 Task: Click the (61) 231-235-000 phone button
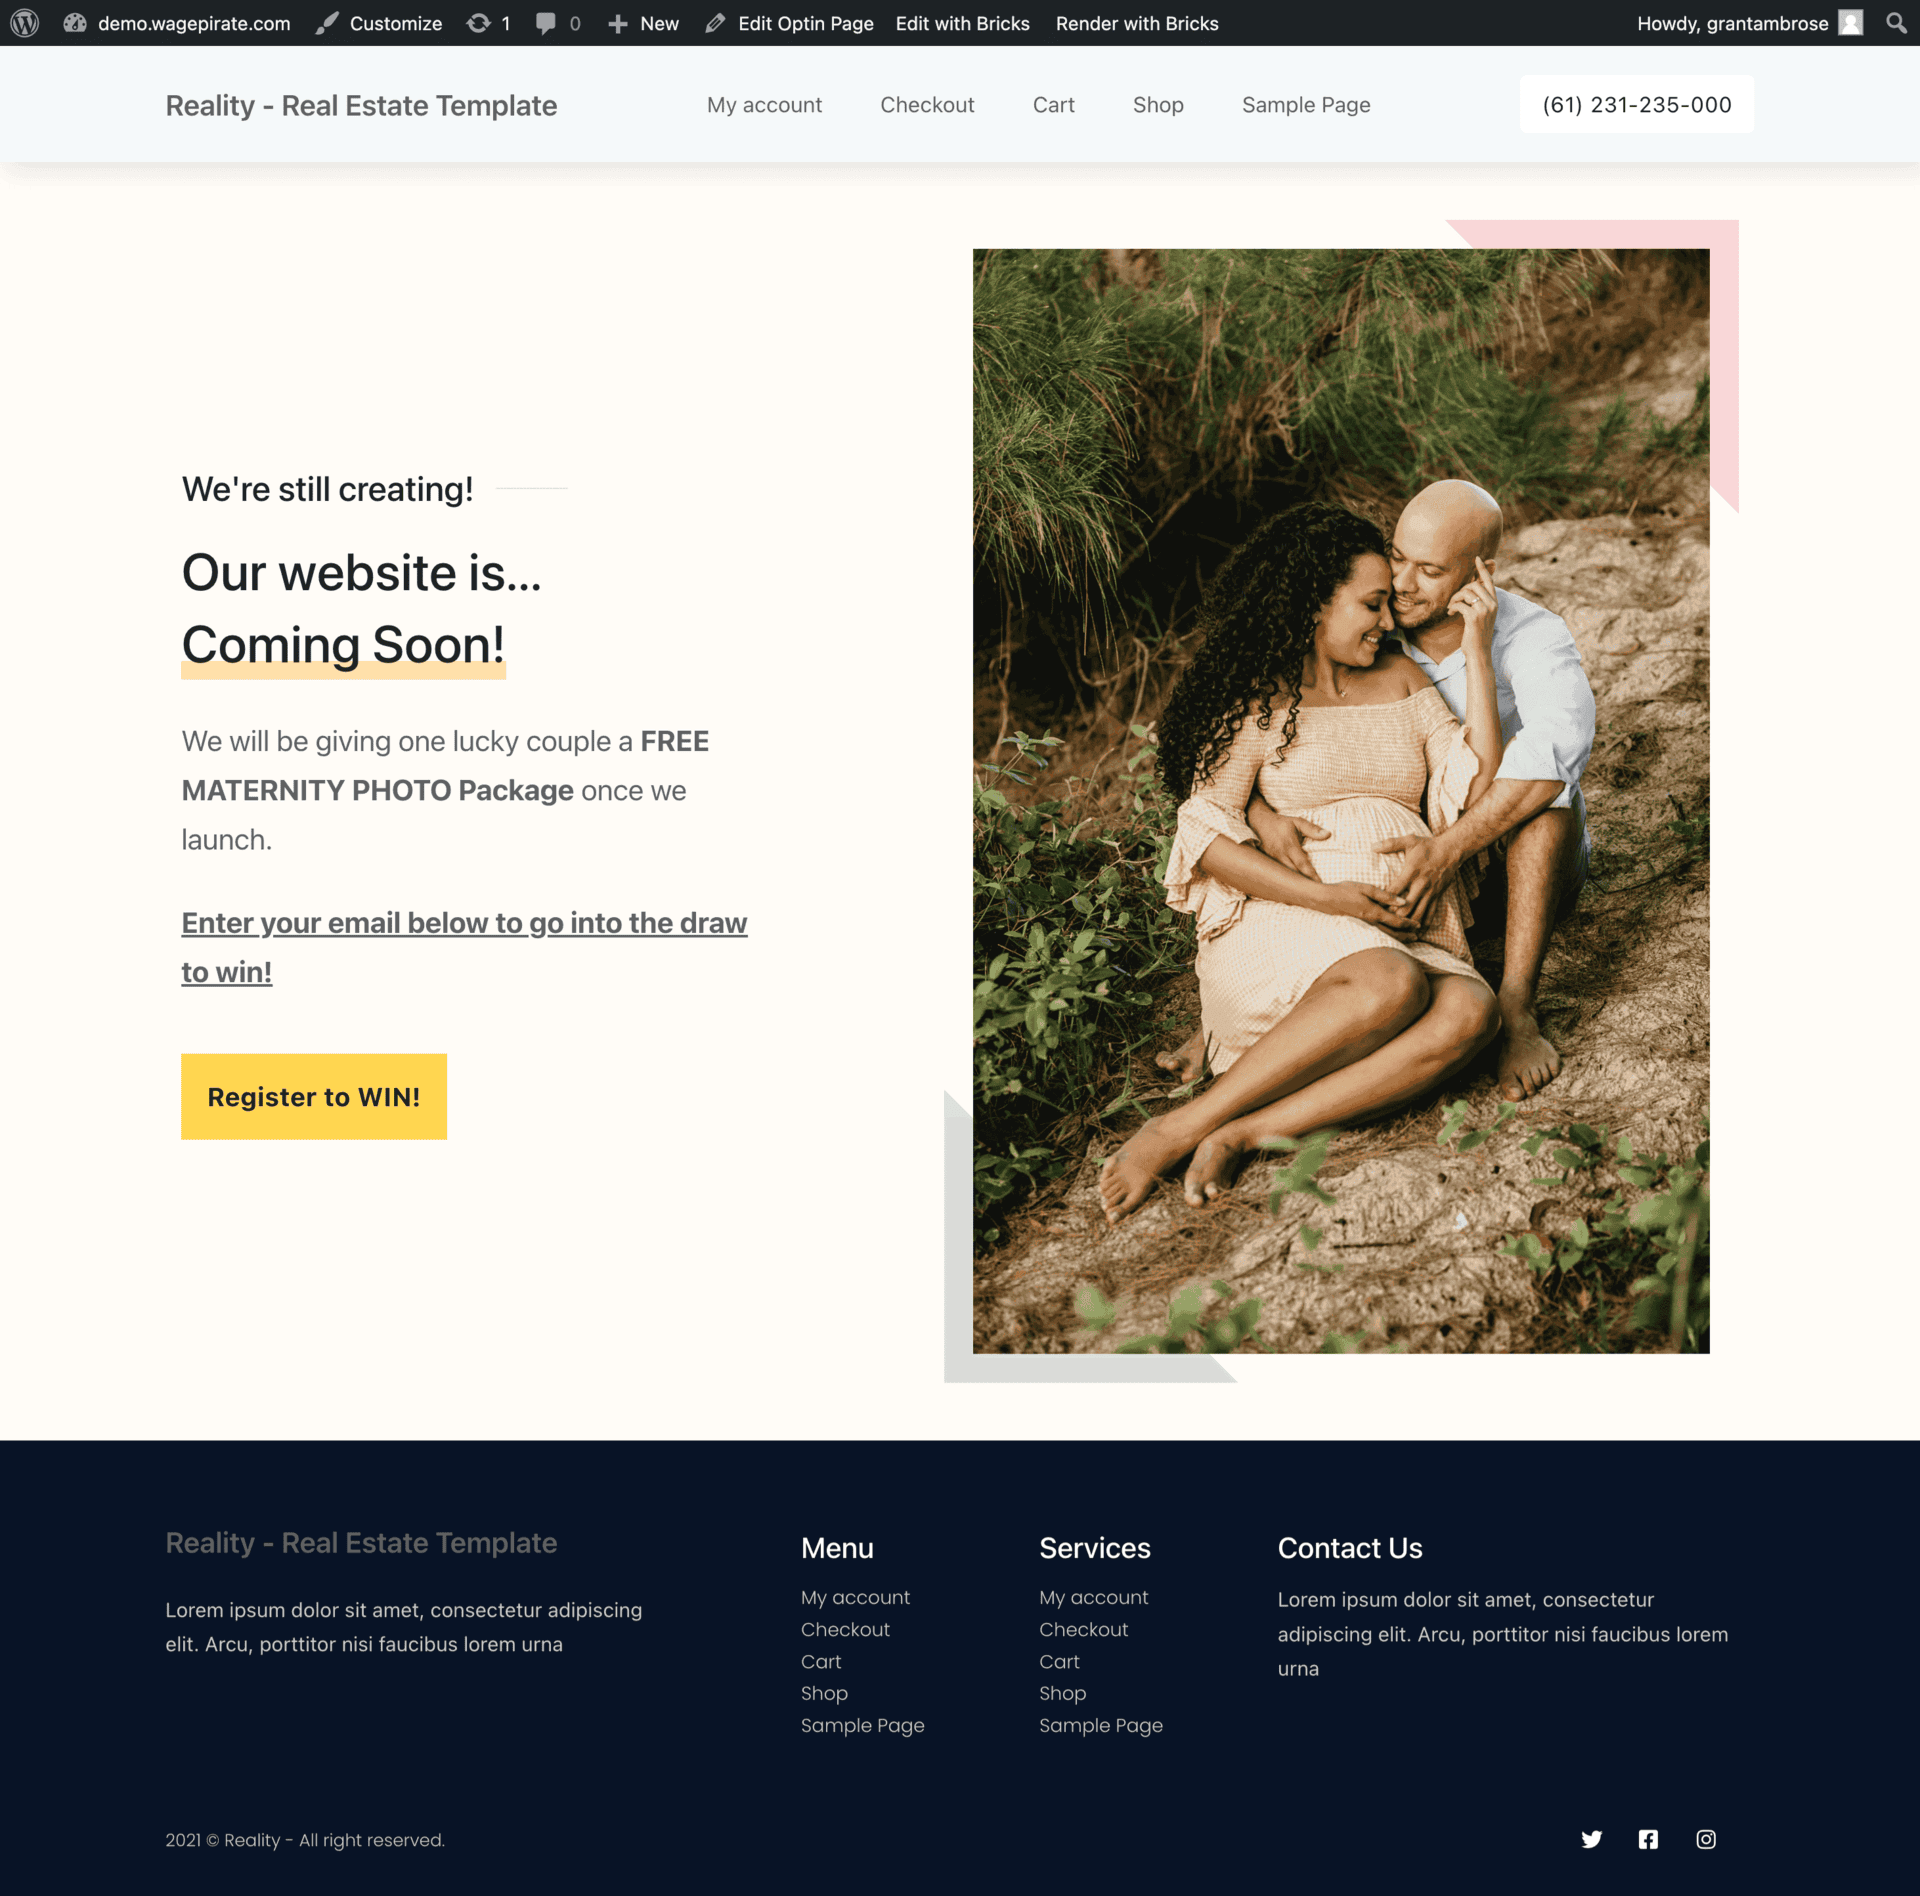[x=1636, y=104]
